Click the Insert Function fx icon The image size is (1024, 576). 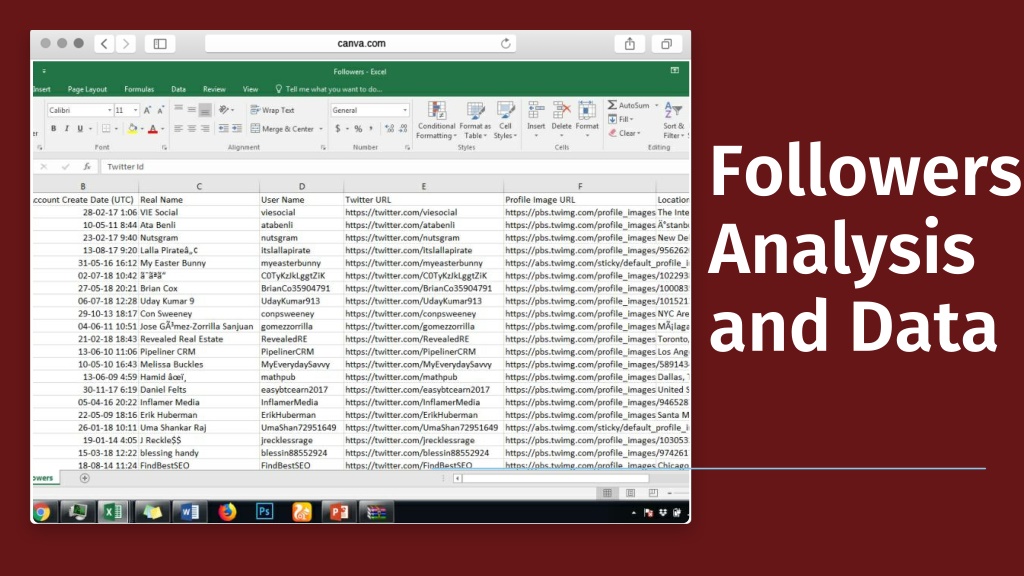(x=86, y=167)
